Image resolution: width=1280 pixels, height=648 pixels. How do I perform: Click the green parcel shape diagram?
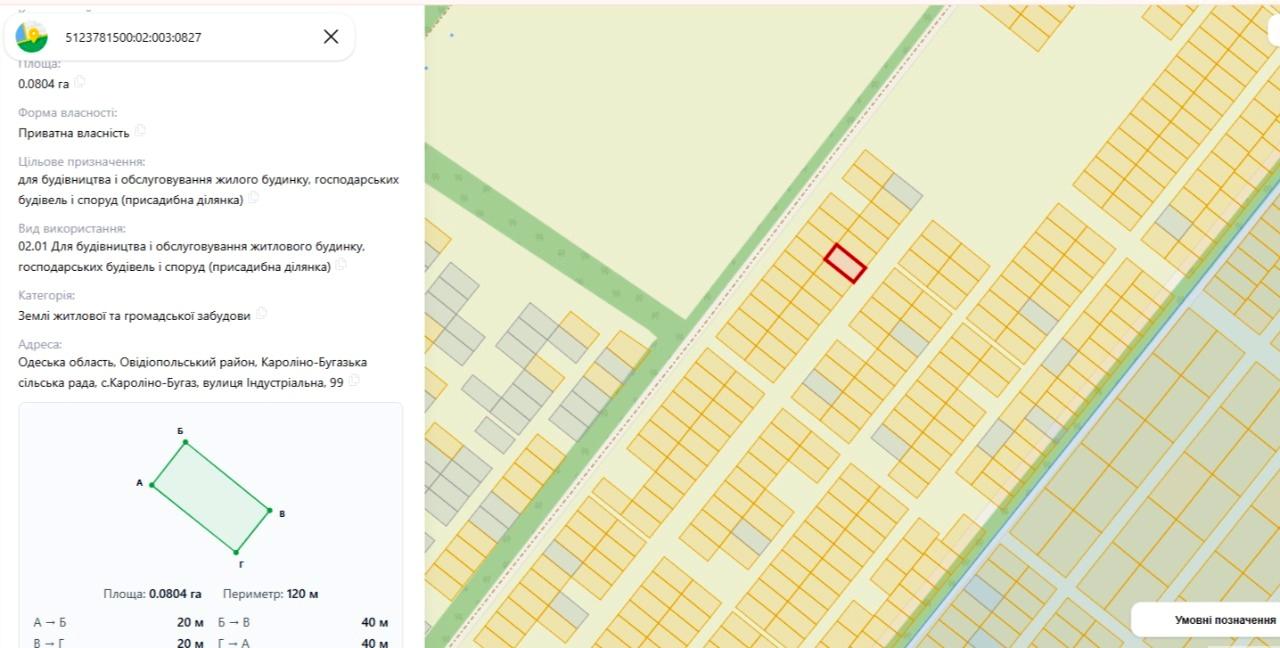click(x=210, y=497)
